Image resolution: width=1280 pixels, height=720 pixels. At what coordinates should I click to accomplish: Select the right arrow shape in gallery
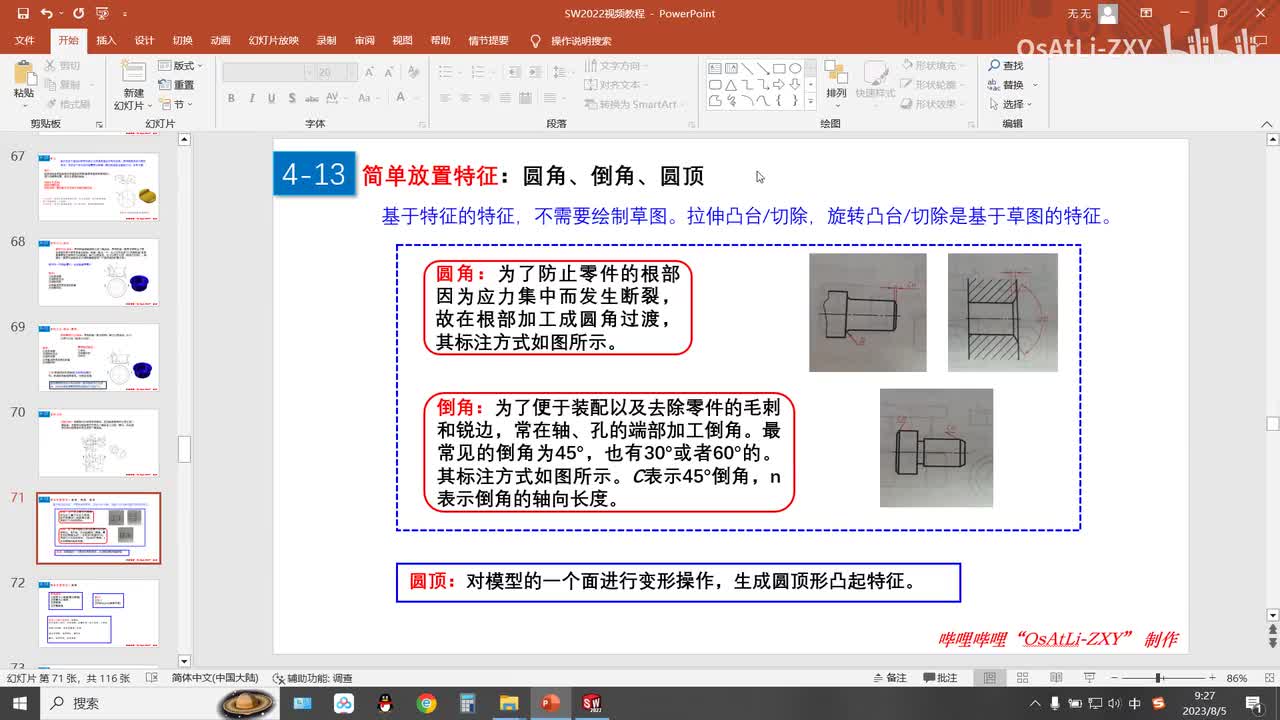[x=779, y=84]
